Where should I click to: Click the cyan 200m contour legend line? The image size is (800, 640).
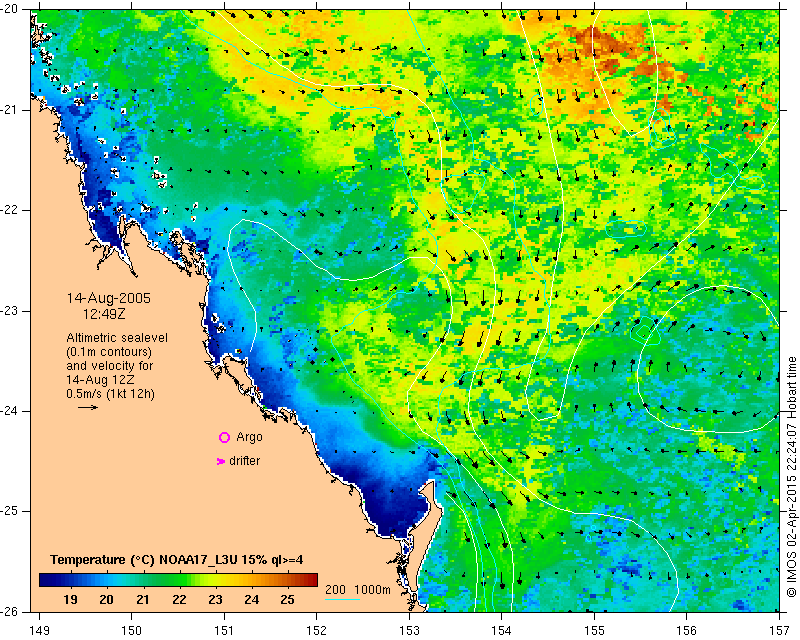pyautogui.click(x=342, y=599)
